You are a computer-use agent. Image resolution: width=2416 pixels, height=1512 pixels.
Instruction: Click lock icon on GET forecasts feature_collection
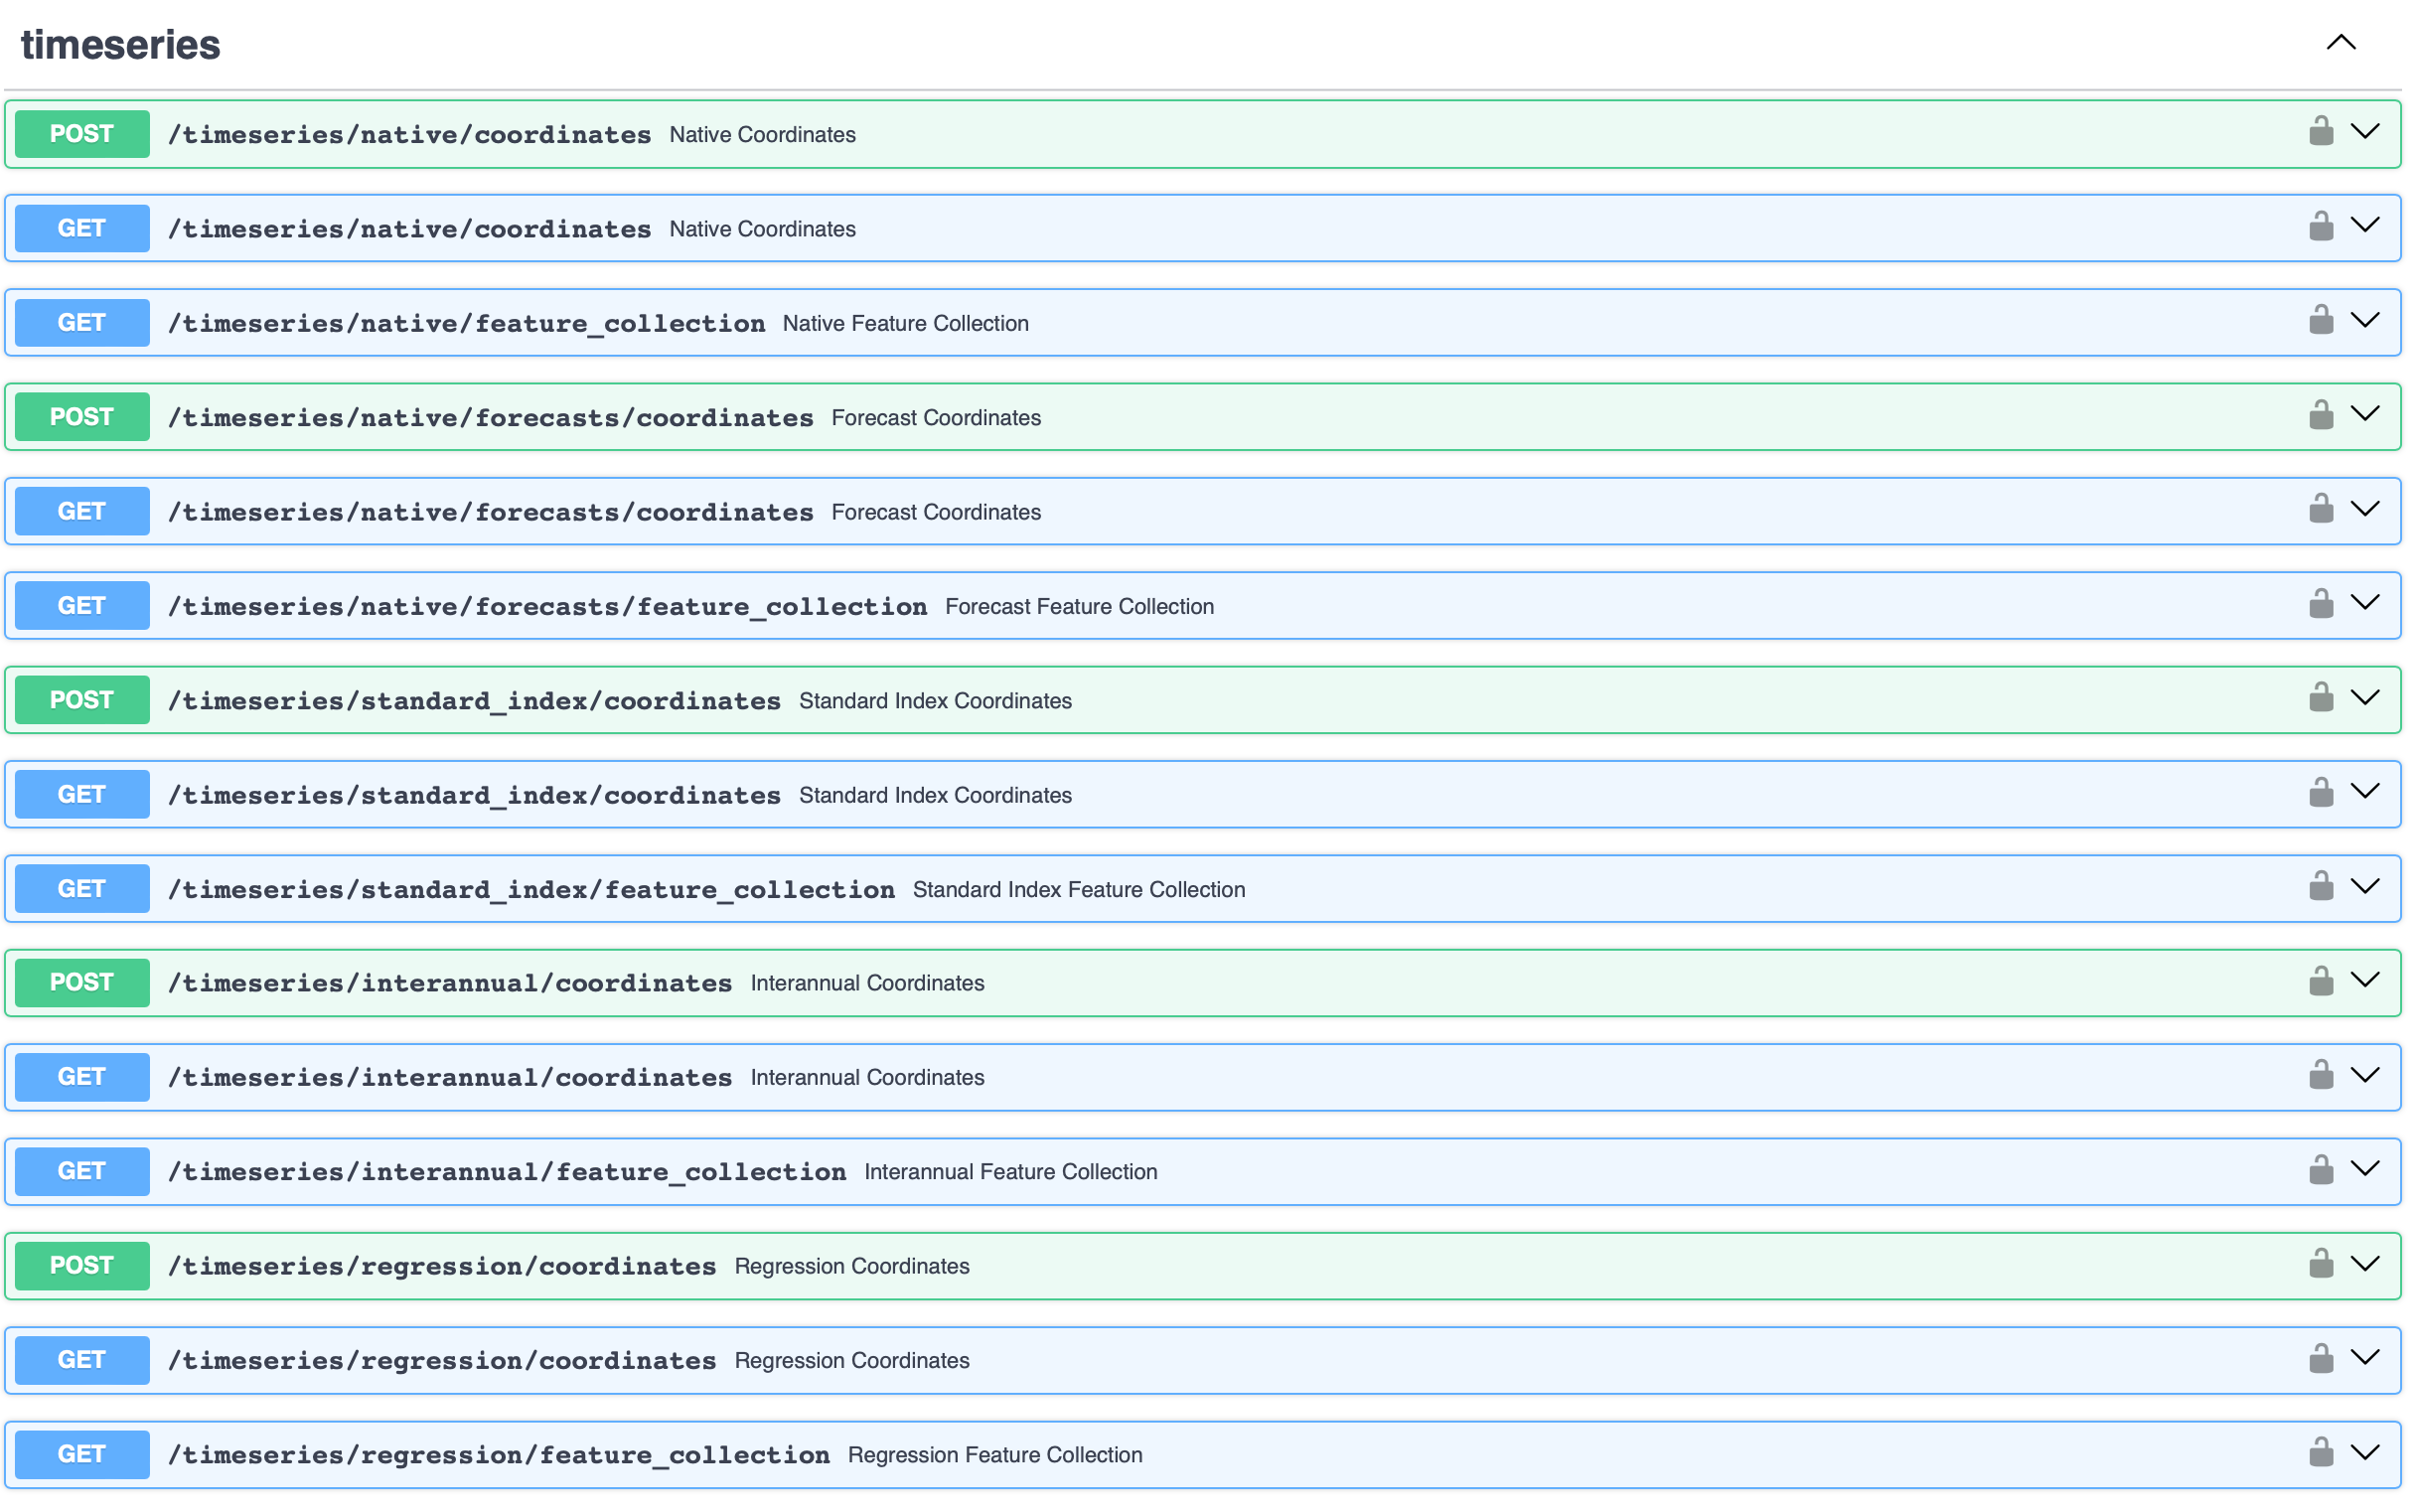(2320, 603)
